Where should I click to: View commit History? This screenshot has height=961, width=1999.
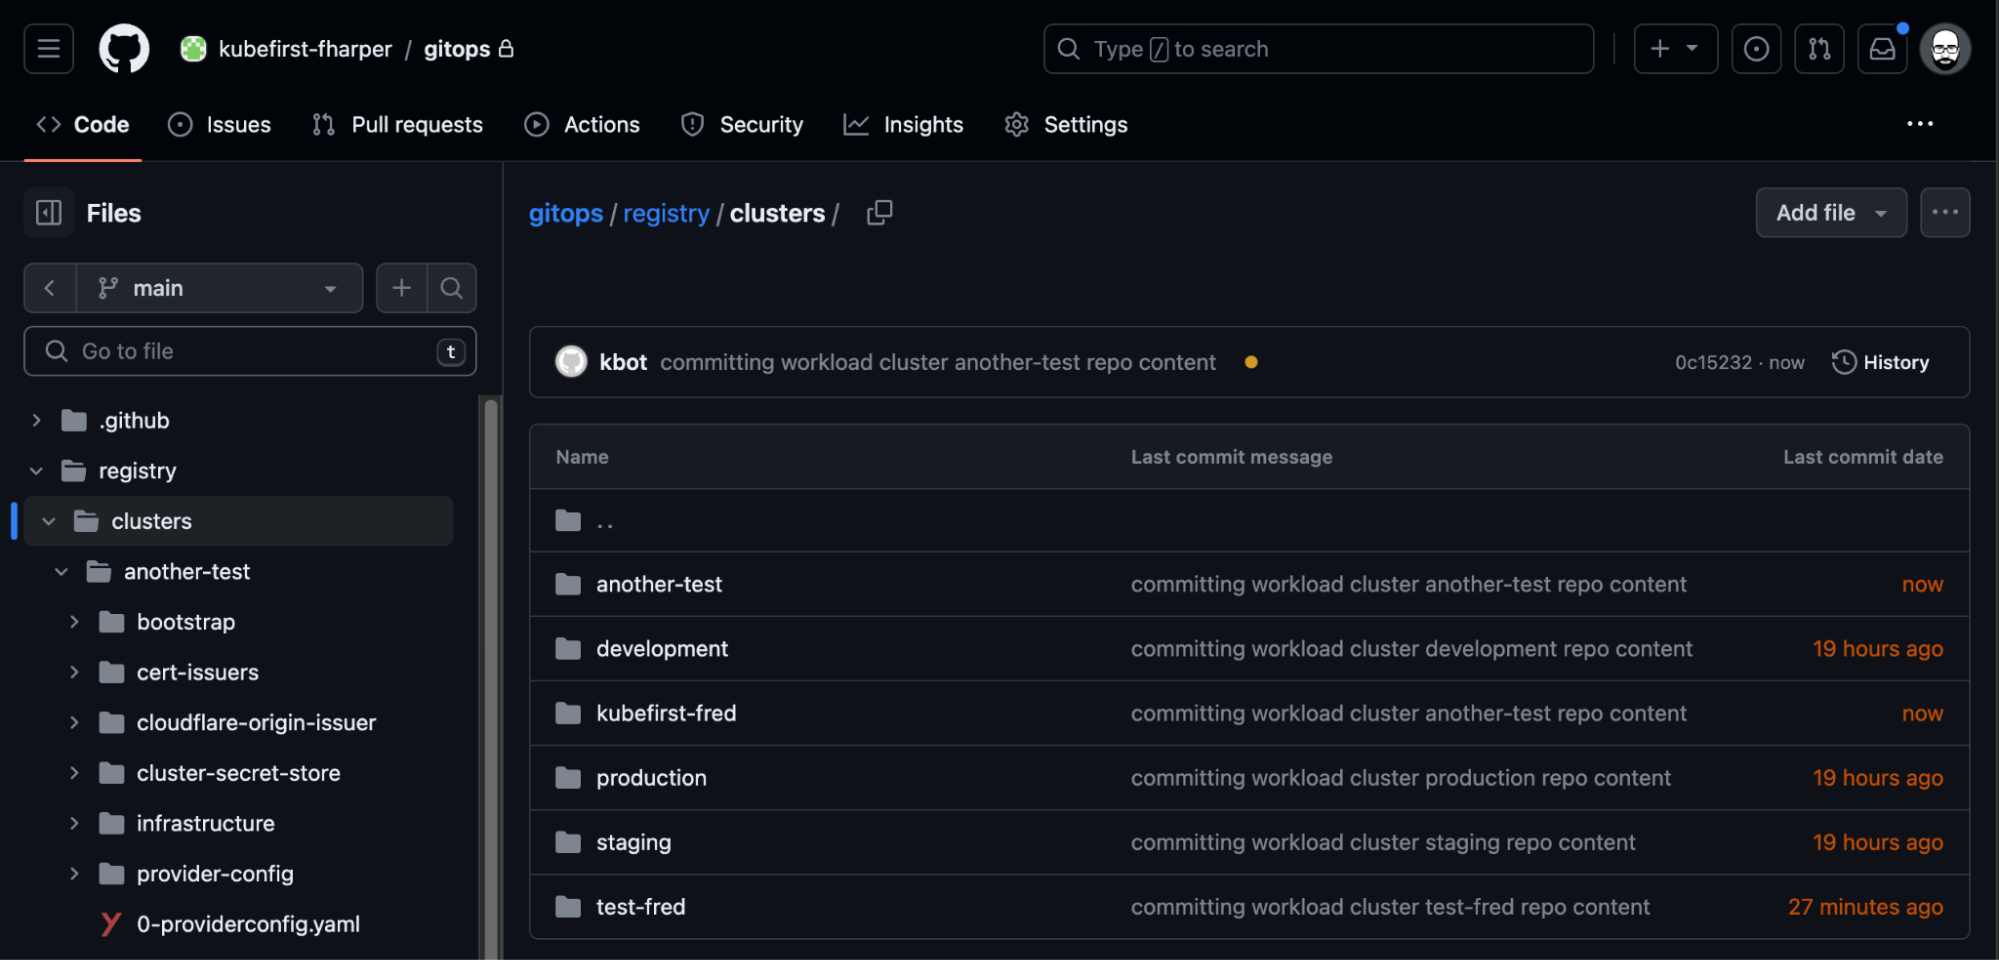pos(1881,362)
